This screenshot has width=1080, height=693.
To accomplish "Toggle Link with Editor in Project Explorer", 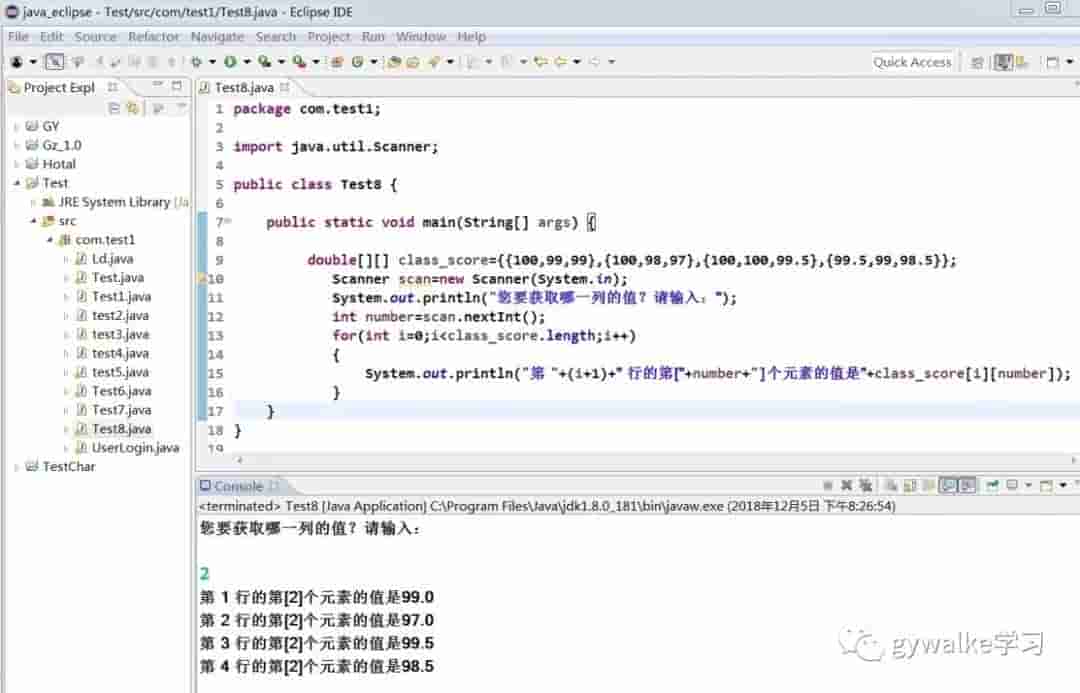I will 133,108.
